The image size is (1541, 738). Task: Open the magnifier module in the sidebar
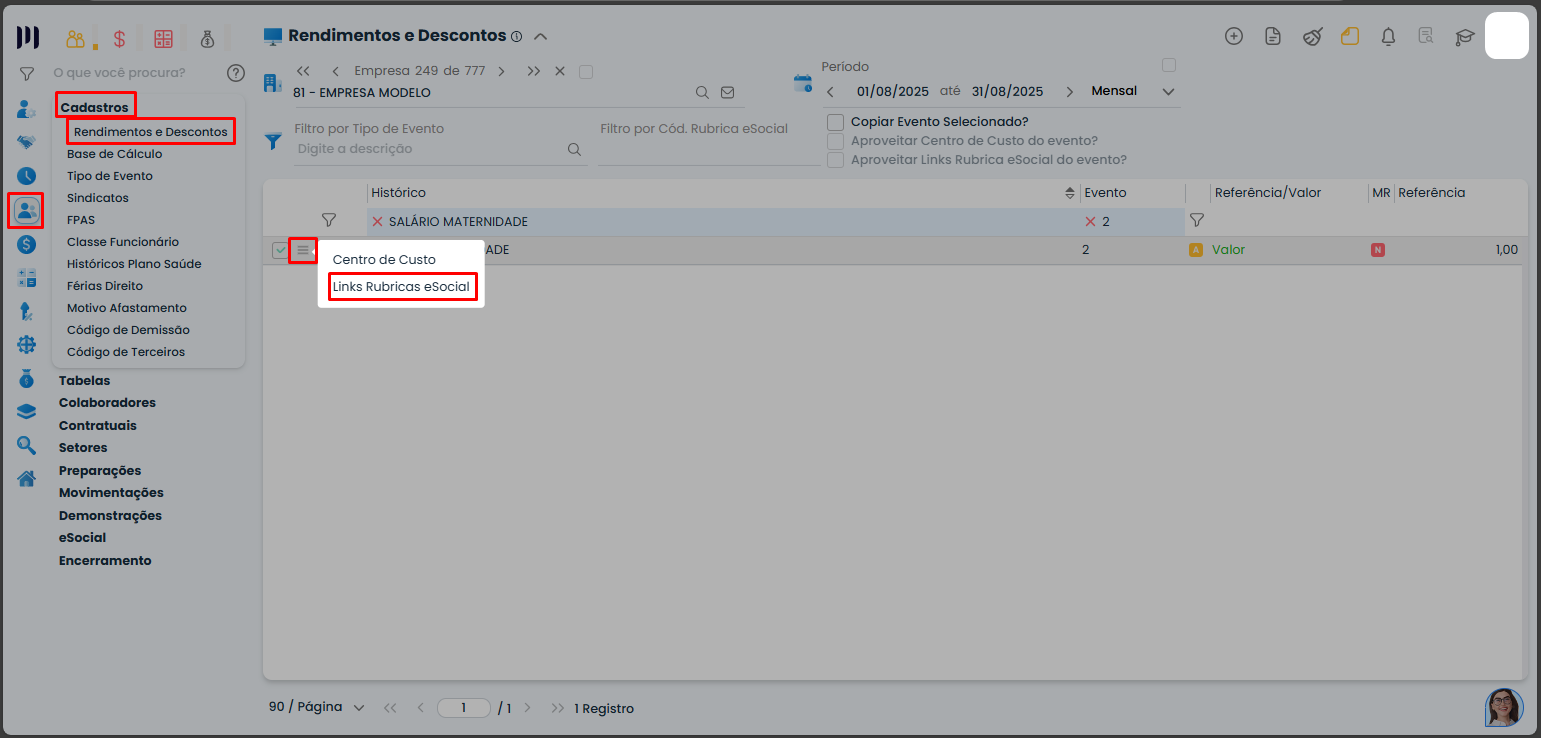click(x=27, y=445)
